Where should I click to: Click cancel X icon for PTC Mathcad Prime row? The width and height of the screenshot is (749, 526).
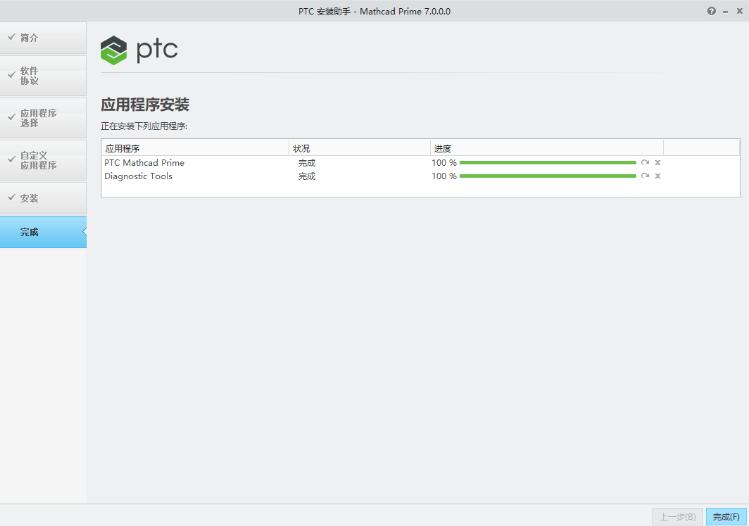(658, 163)
